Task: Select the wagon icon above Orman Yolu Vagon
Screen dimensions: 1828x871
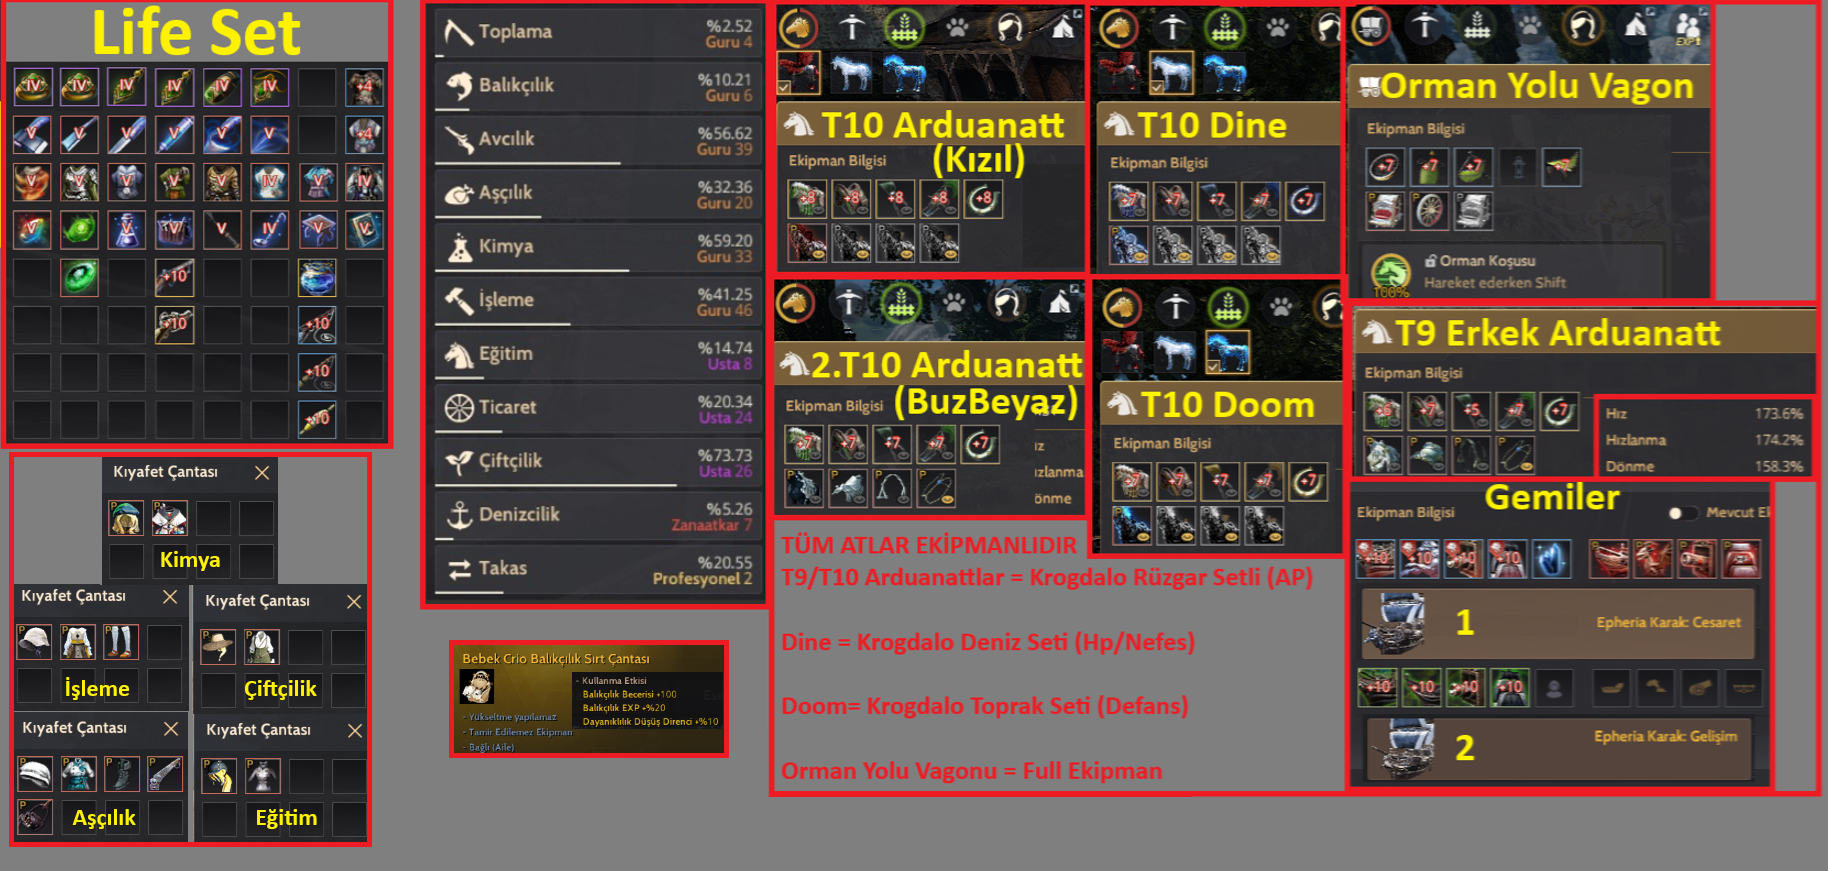Action: 1371,26
